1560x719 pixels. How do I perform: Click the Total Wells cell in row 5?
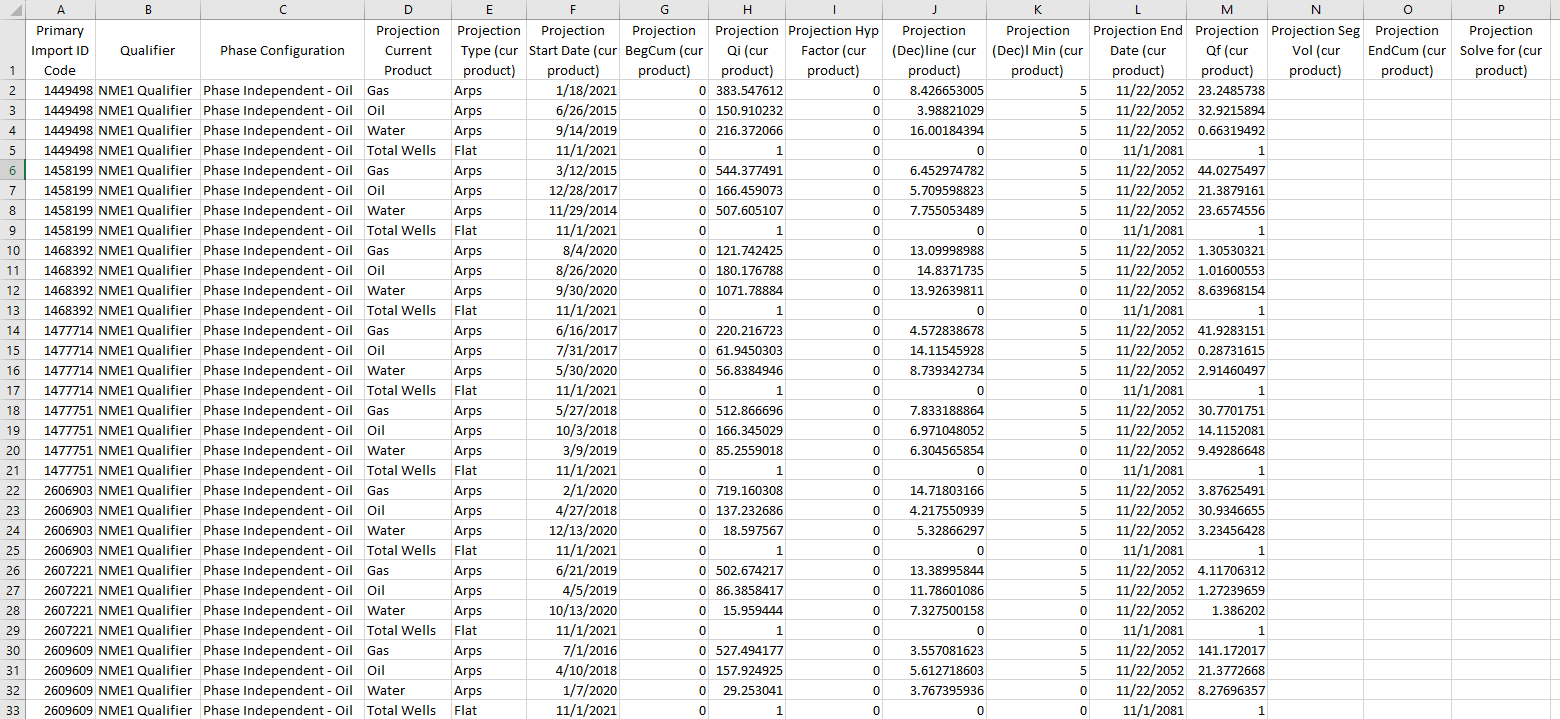click(407, 150)
